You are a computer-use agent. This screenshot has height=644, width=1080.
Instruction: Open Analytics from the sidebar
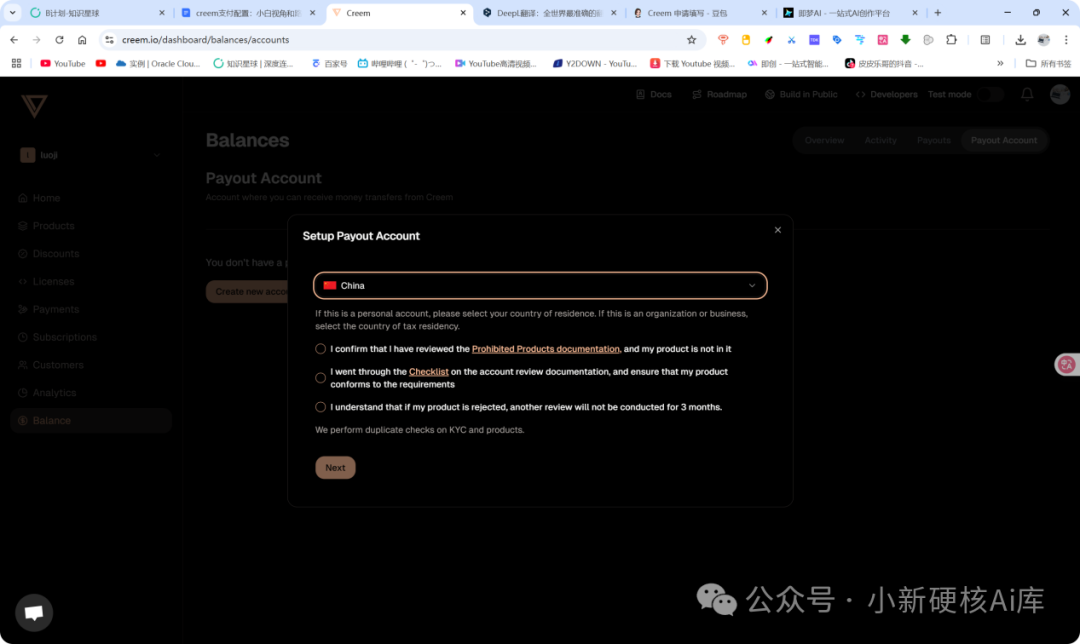[x=21, y=392]
